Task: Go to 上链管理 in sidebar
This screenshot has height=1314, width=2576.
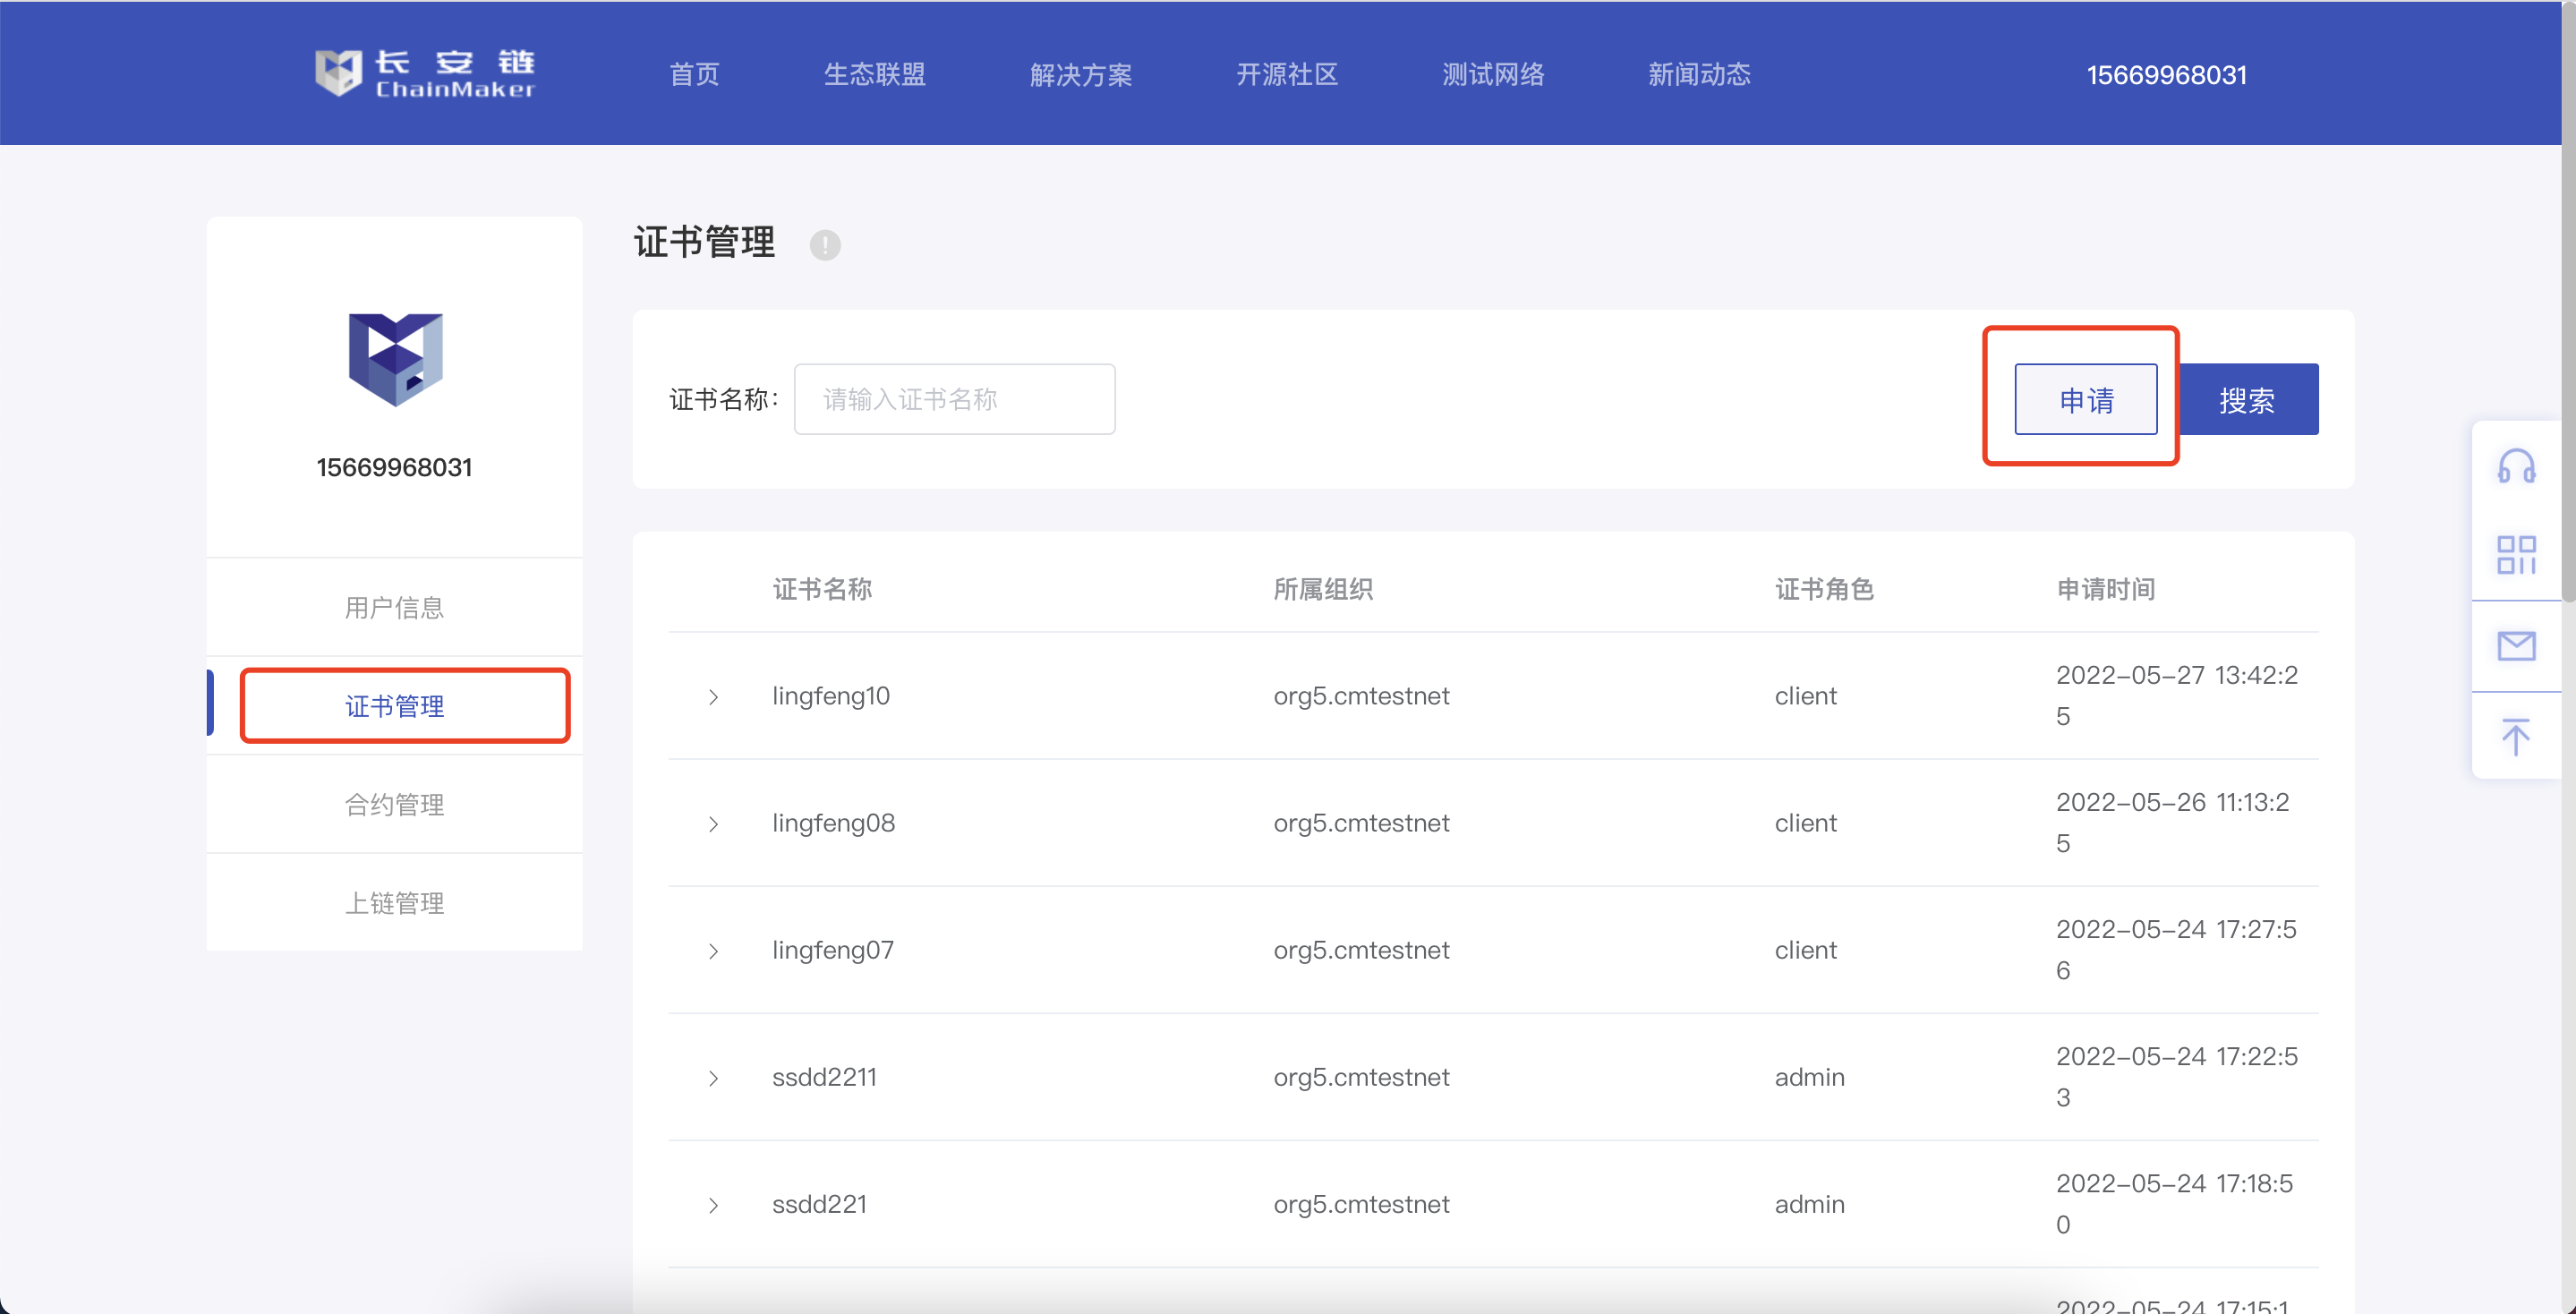Action: (x=394, y=903)
